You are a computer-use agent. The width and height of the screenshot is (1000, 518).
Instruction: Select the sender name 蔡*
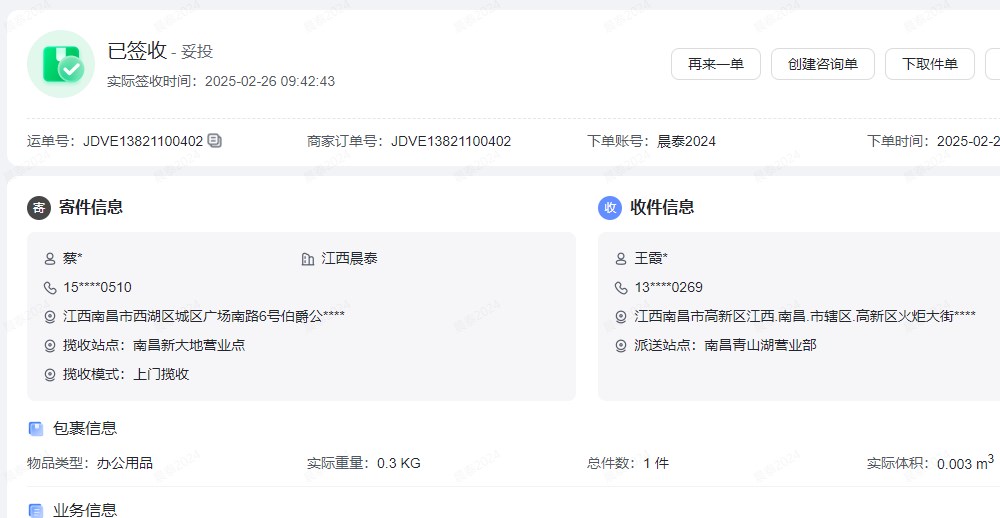[x=73, y=258]
